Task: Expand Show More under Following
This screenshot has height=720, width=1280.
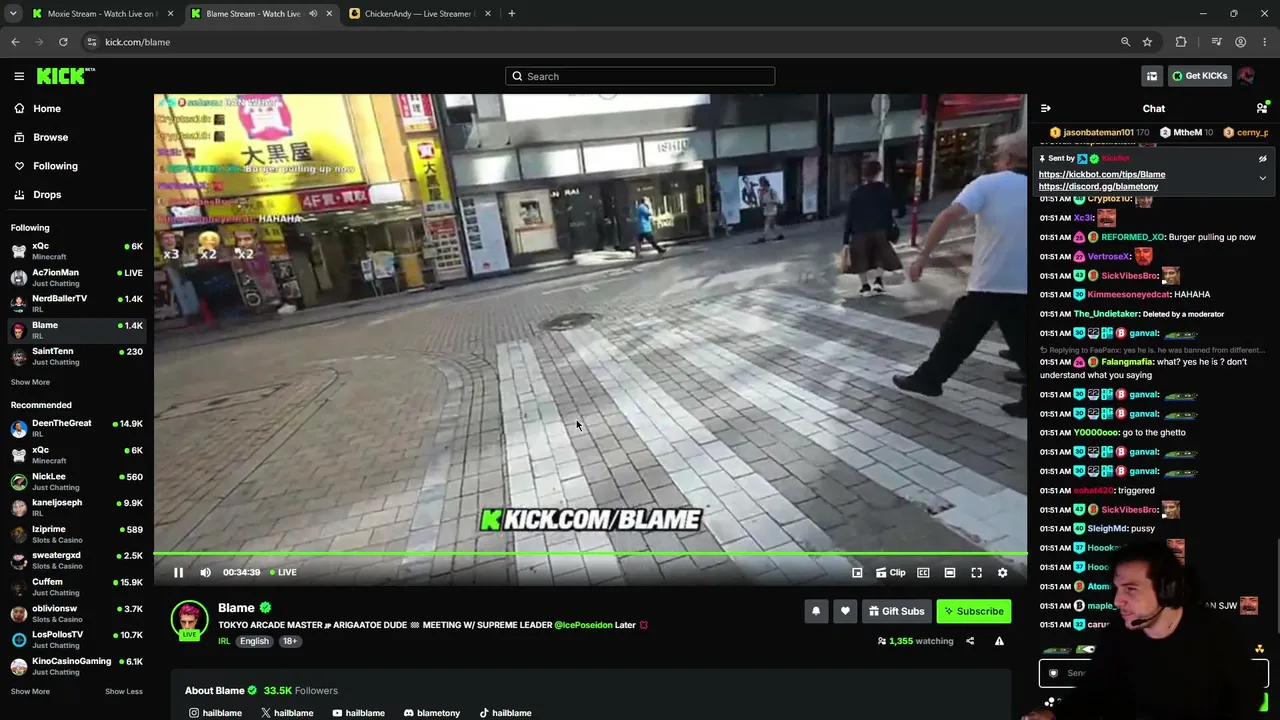Action: click(30, 382)
